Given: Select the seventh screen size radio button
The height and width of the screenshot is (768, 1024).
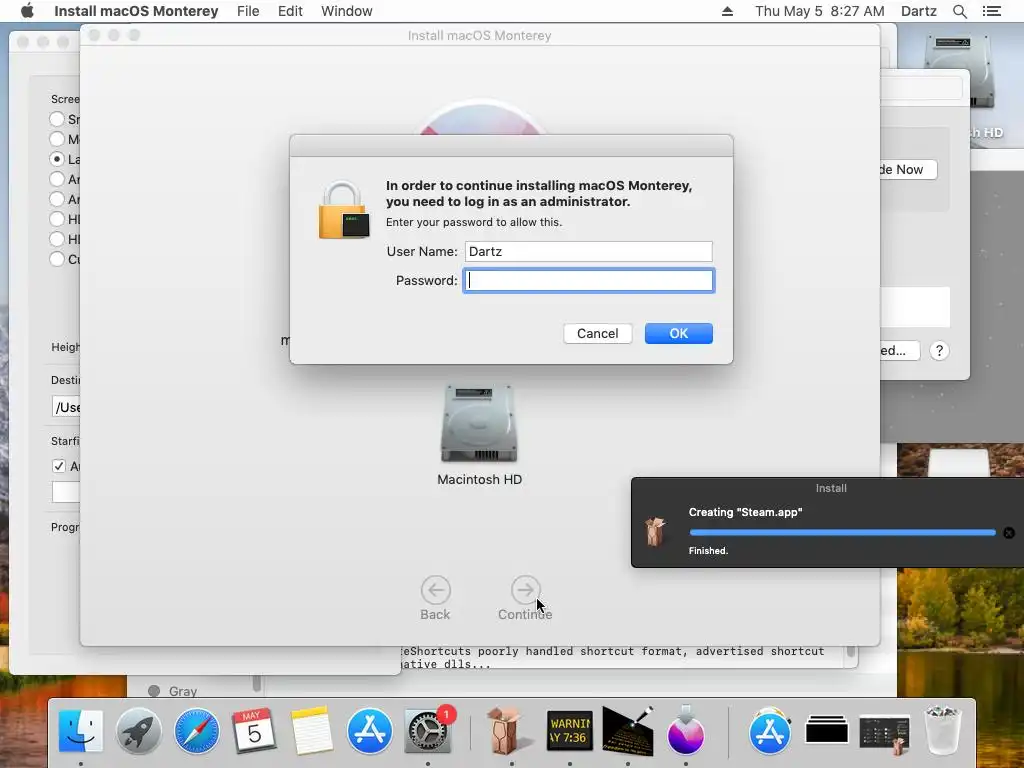Looking at the screenshot, I should [x=57, y=239].
